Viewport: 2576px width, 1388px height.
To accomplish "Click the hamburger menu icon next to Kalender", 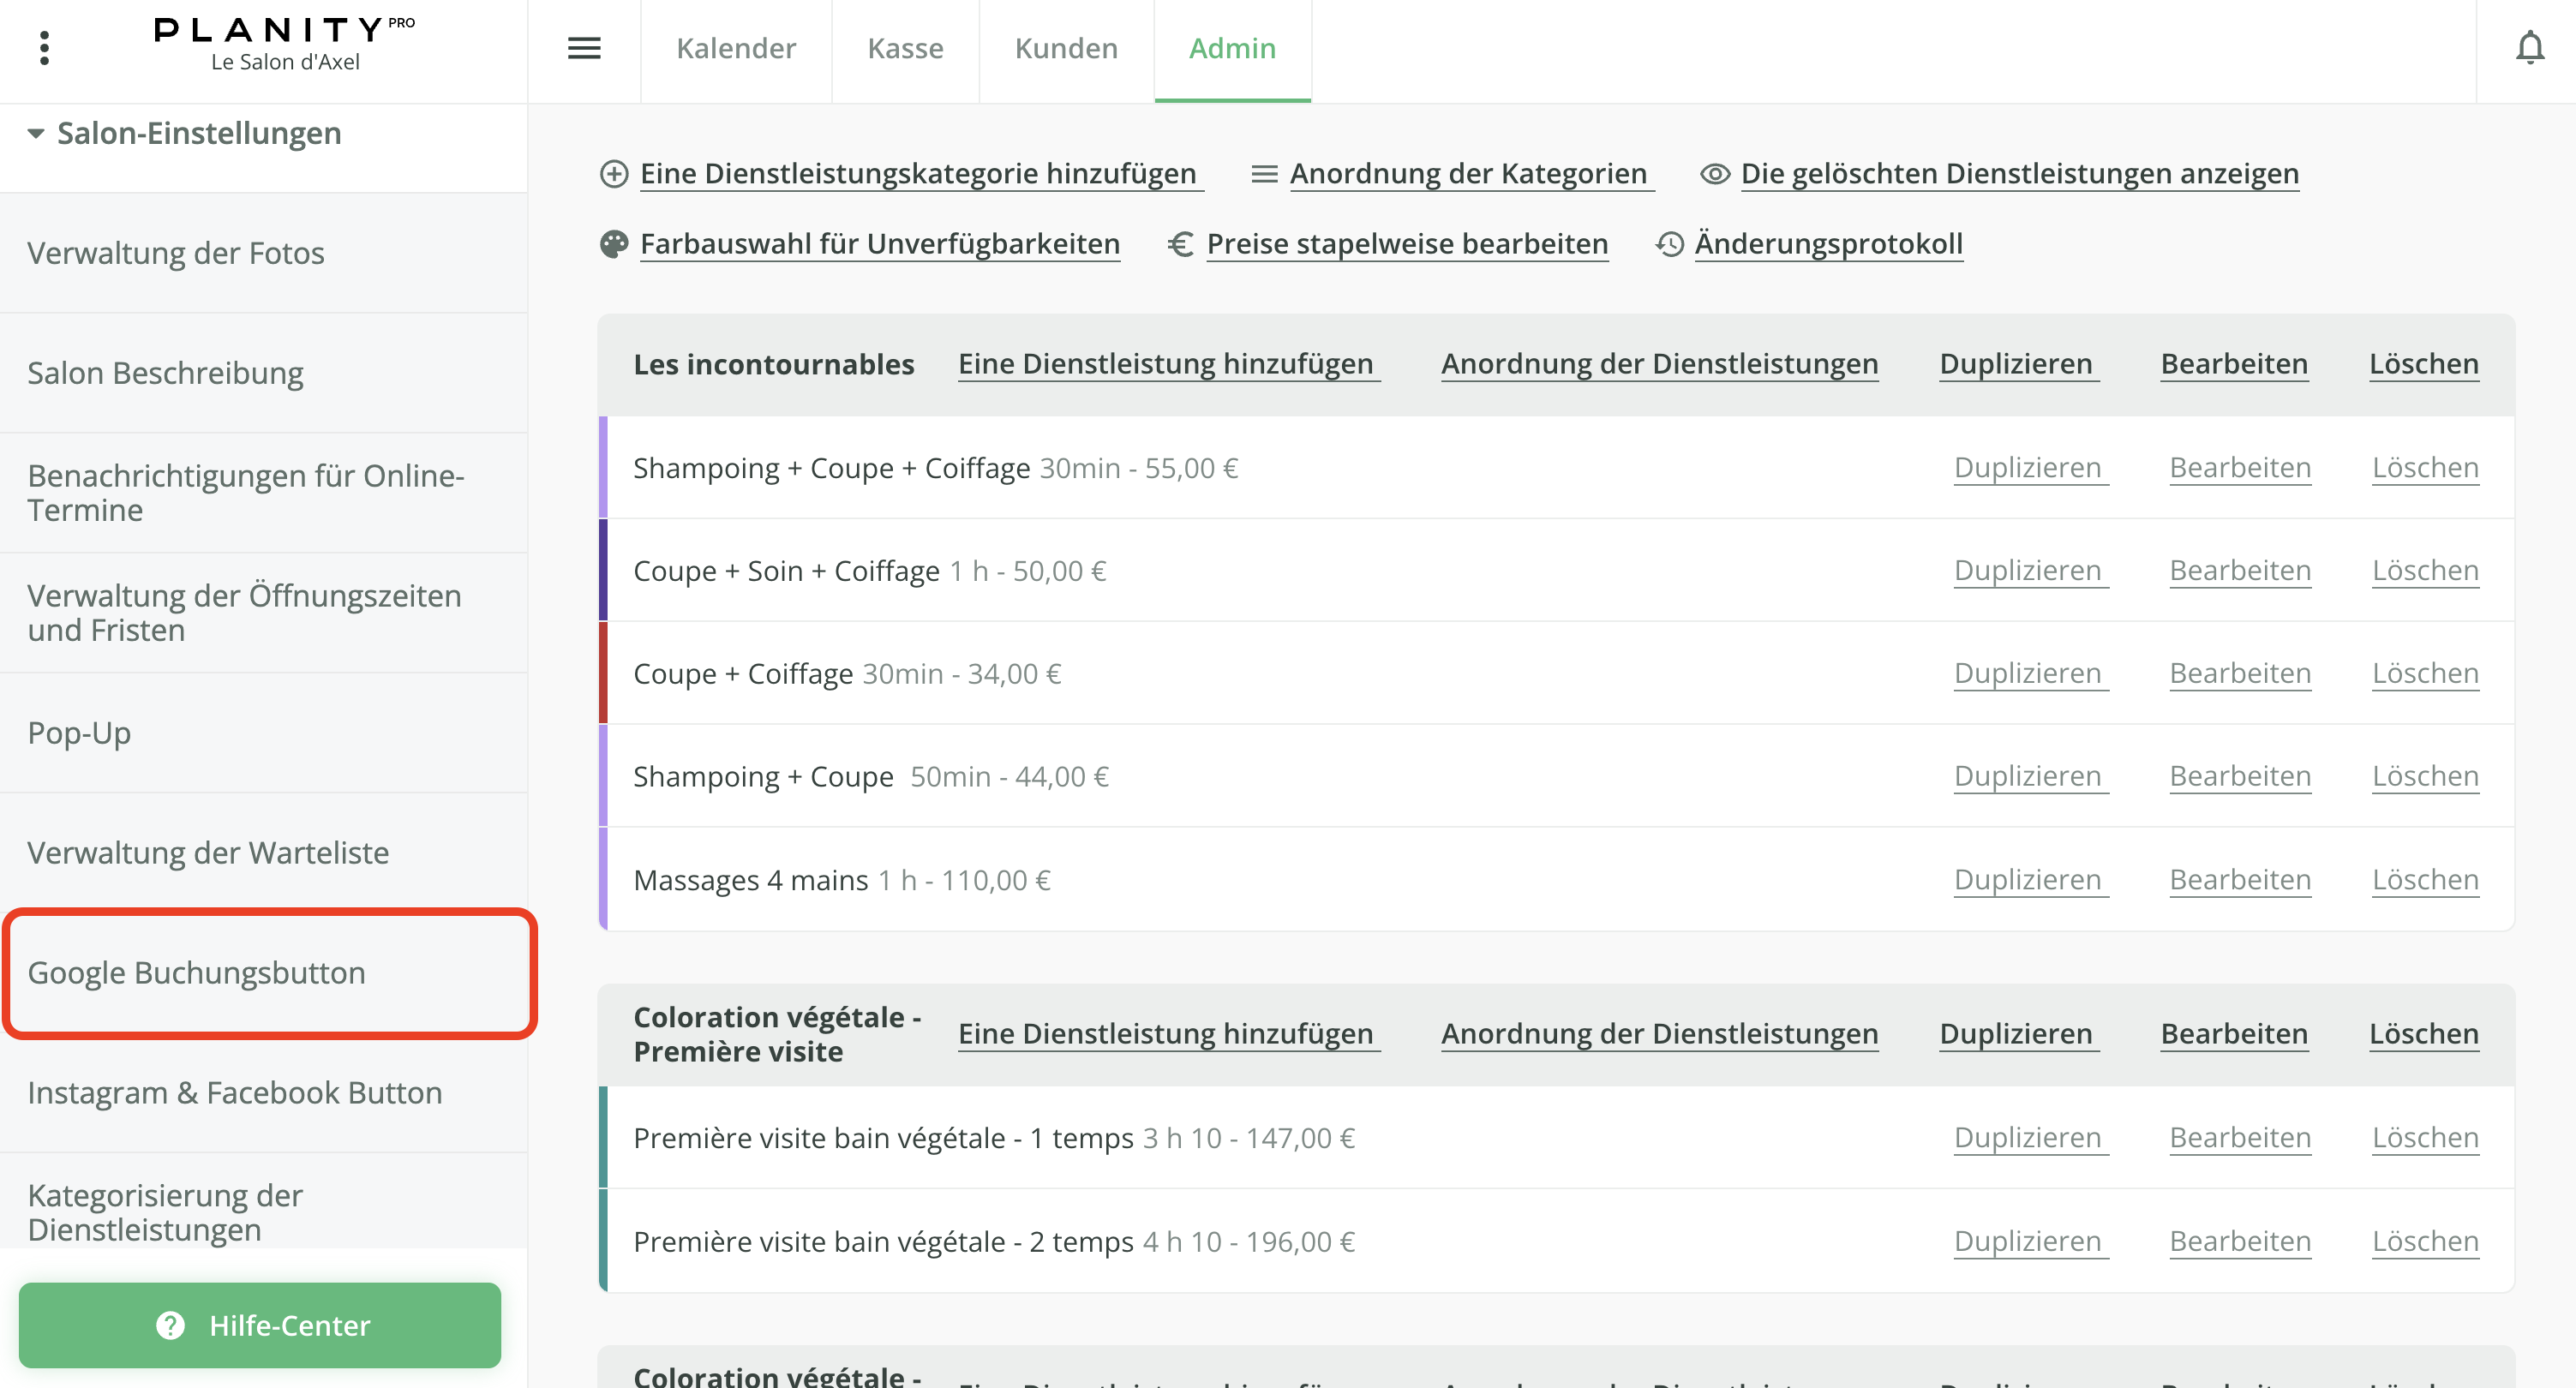I will [584, 47].
